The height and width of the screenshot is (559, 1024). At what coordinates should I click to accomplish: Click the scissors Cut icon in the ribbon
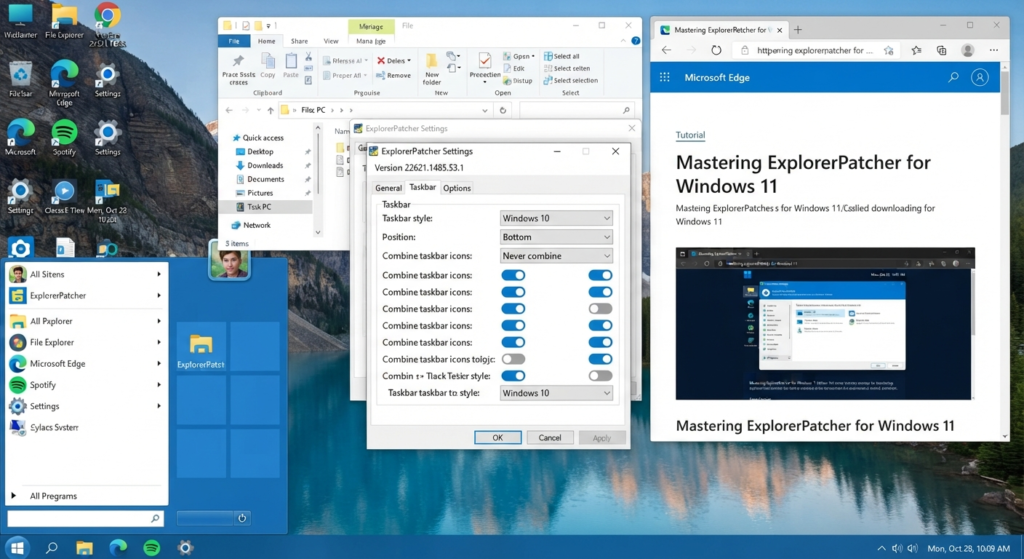(x=308, y=57)
